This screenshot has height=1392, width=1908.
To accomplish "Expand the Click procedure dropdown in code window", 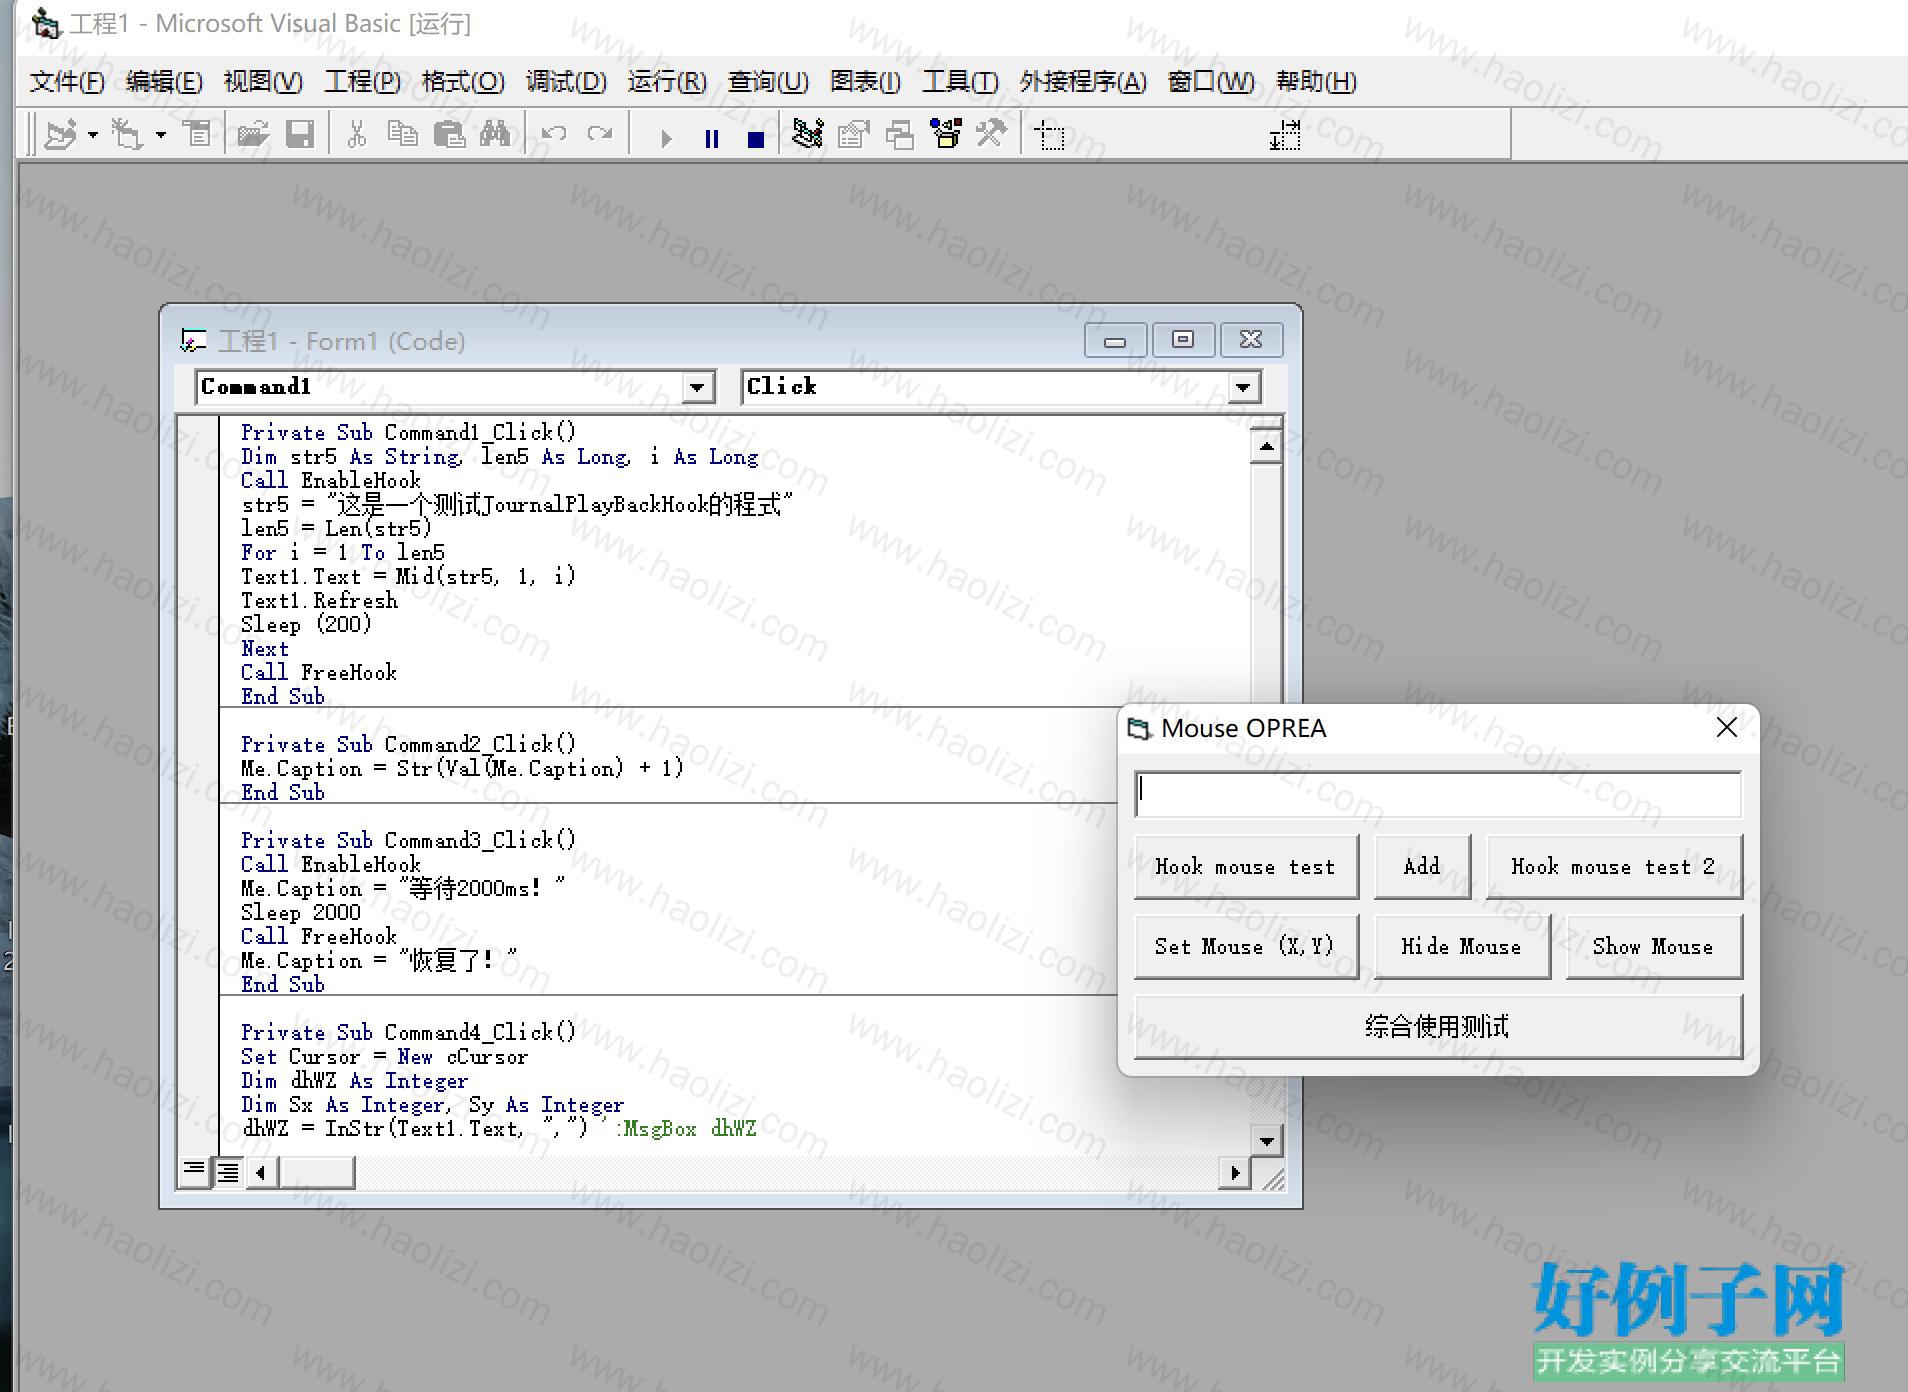I will point(1243,387).
